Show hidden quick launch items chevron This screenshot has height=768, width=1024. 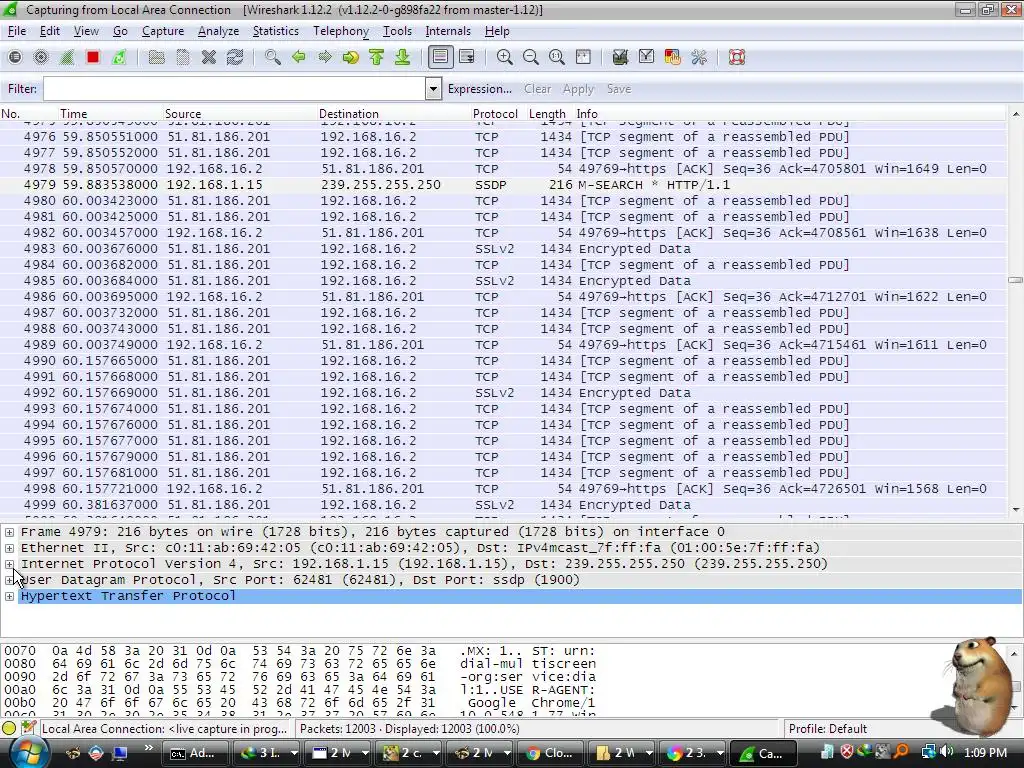click(148, 748)
